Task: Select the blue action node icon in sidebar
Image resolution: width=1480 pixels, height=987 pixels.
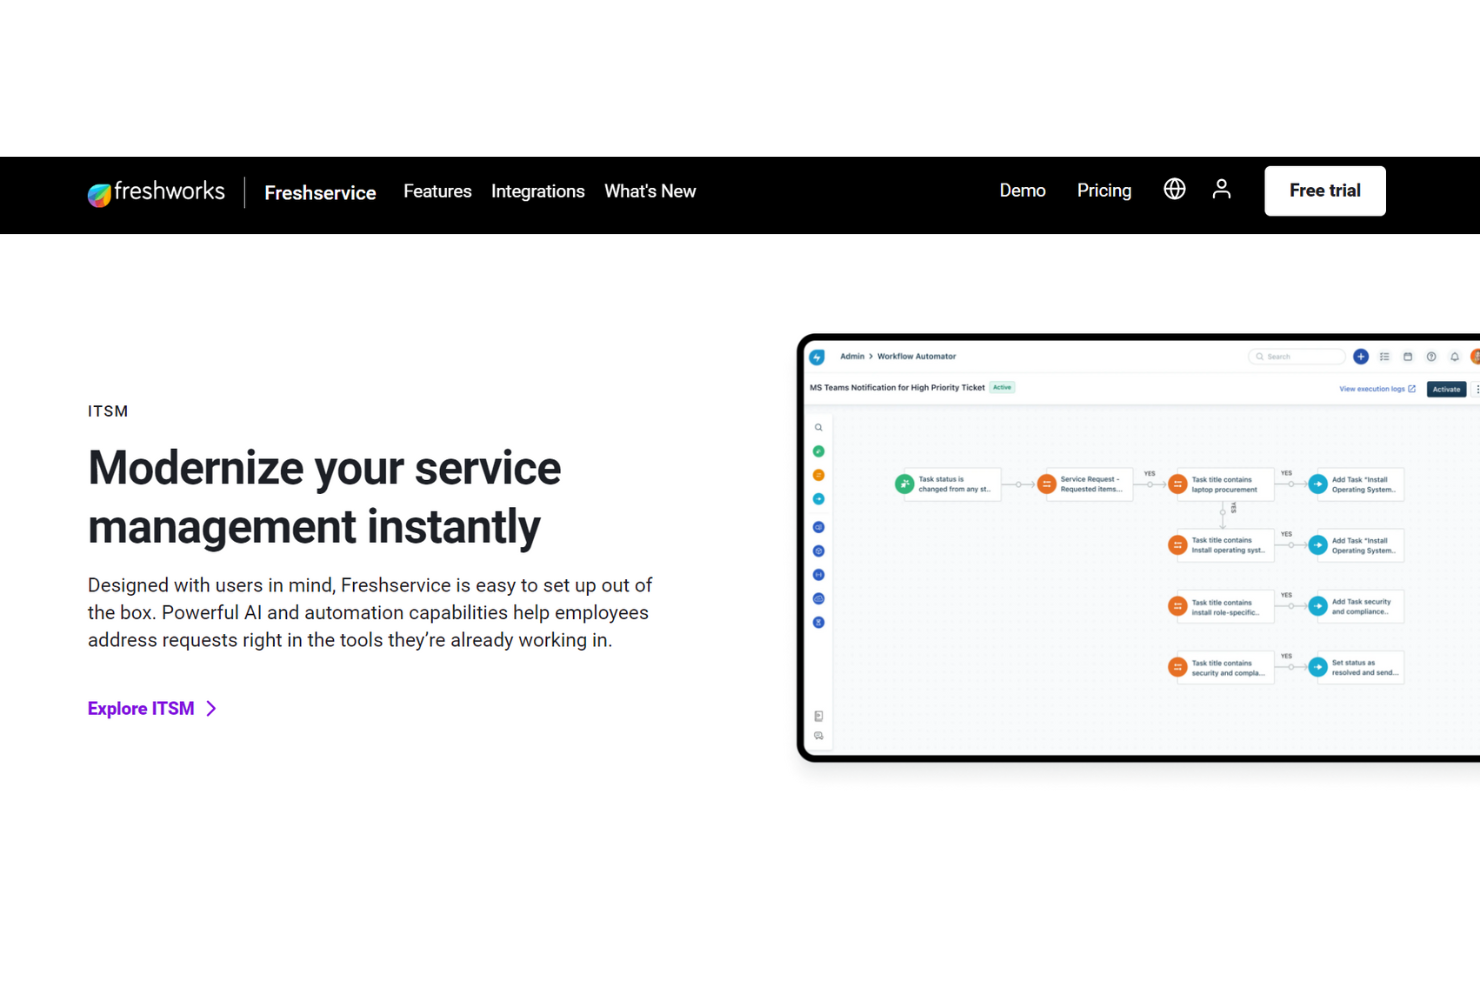Action: [818, 501]
